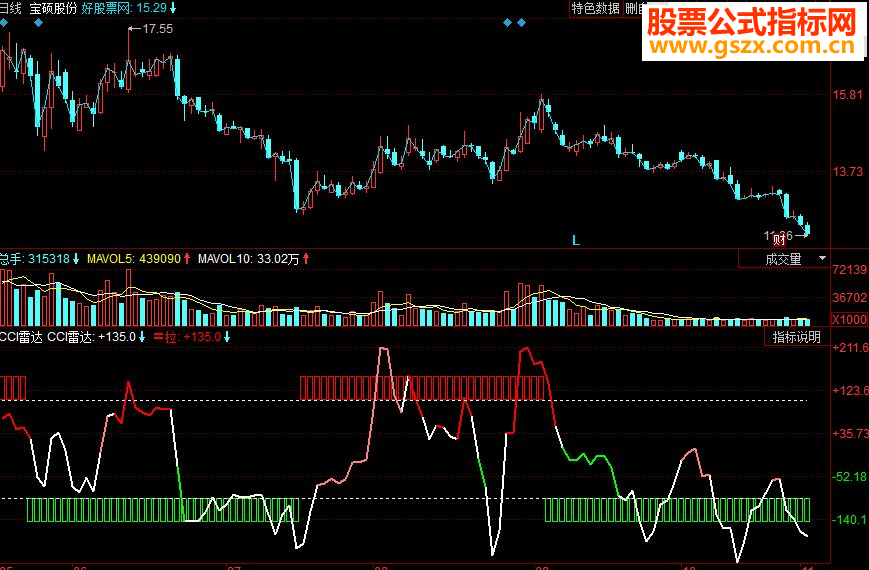This screenshot has width=869, height=570.
Task: Click the blue diamond marker nearest 特色数据
Action: point(521,23)
